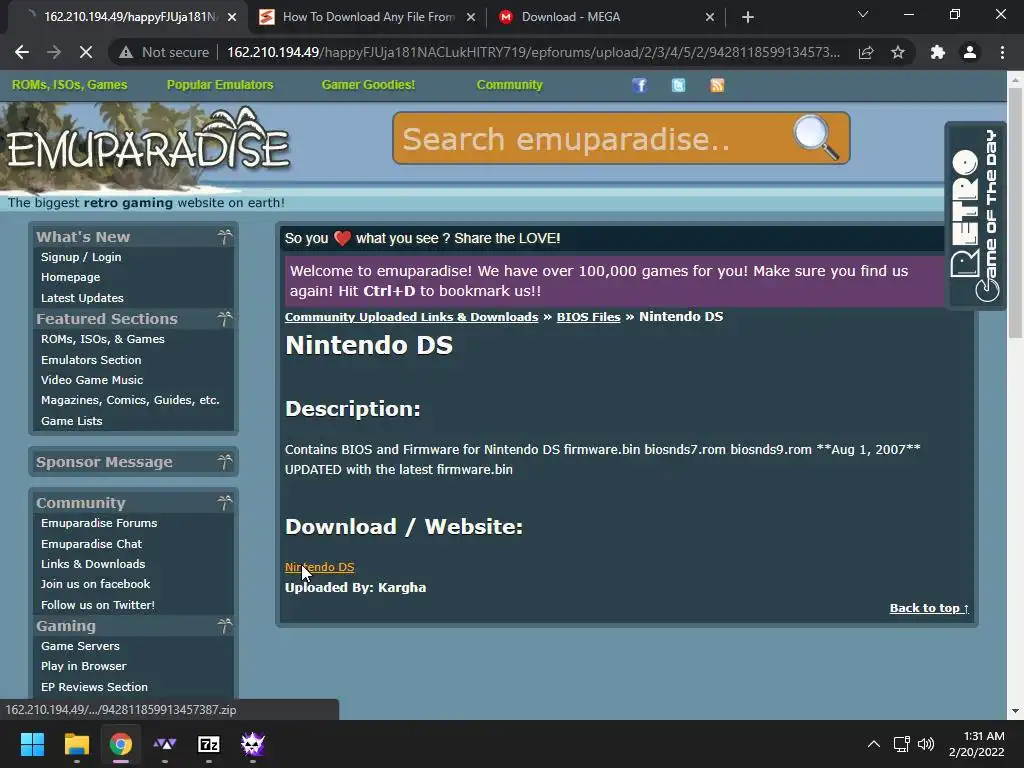Open Gamer Goodies! menu

point(368,85)
